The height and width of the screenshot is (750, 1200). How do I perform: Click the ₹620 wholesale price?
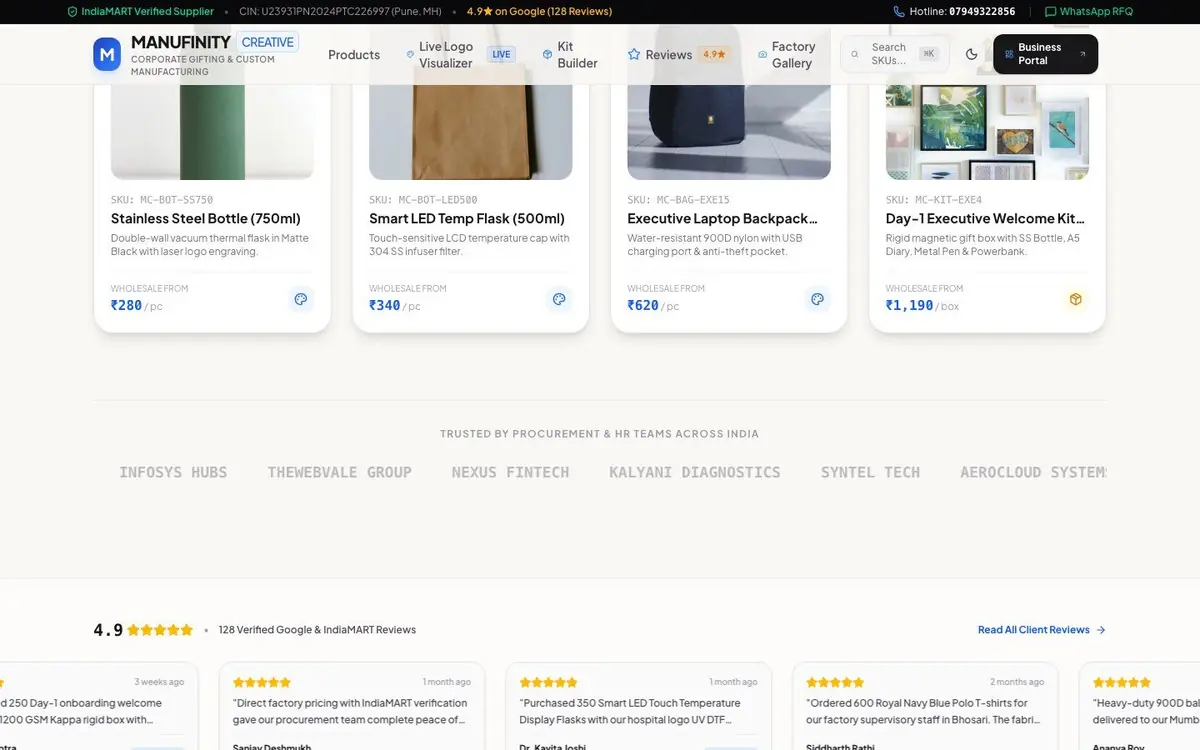[643, 306]
